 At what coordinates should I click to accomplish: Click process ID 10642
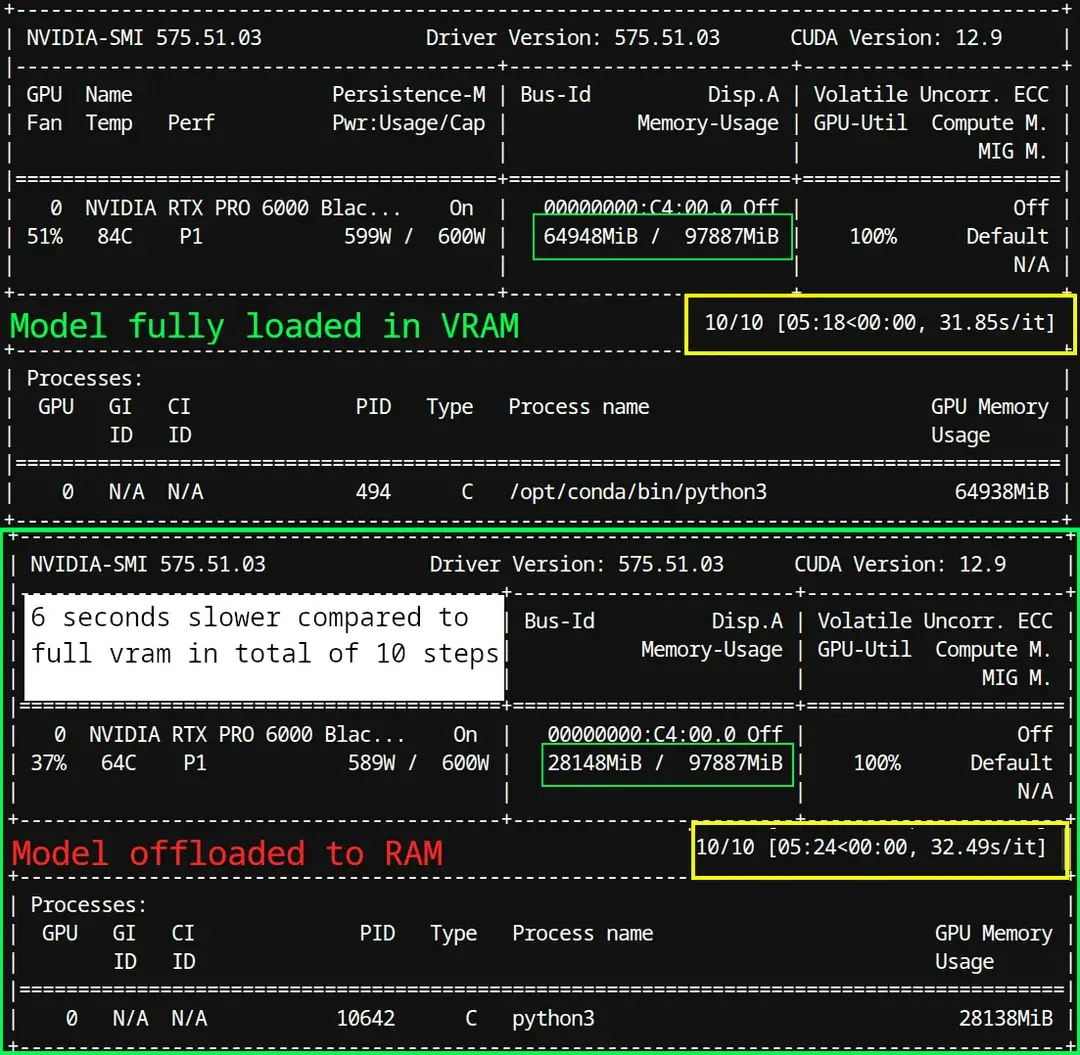pyautogui.click(x=366, y=1018)
